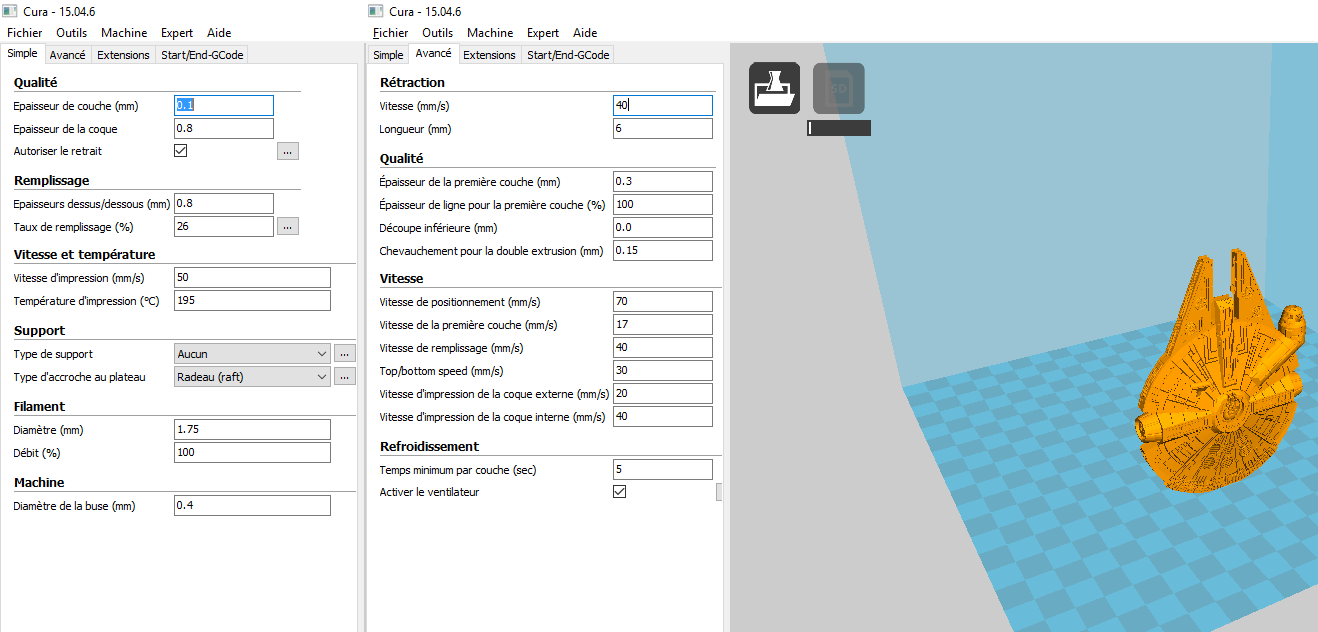Switch to Extensions tab in right window
This screenshot has height=632, width=1318.
(x=489, y=55)
